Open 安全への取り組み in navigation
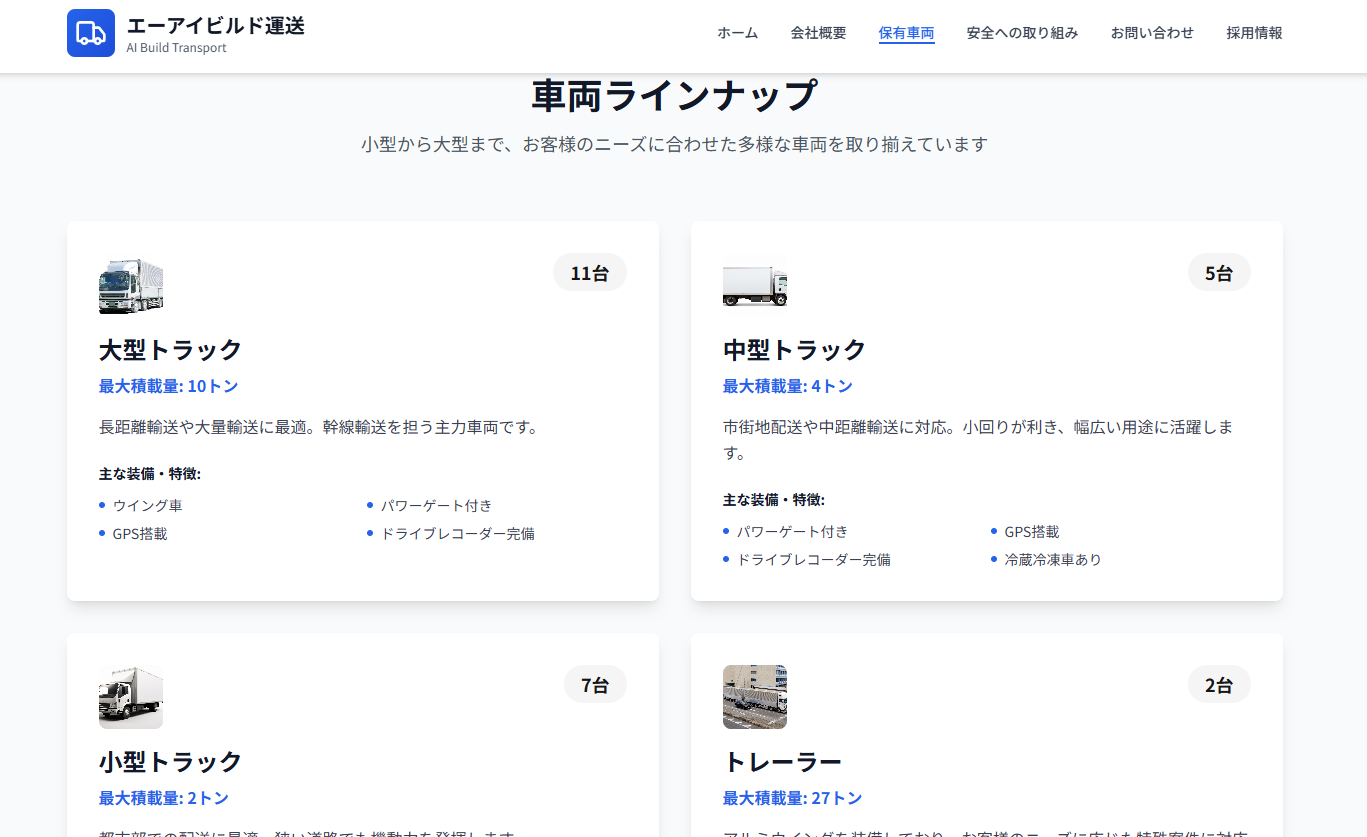Screen dimensions: 1367x837 (x=1022, y=33)
